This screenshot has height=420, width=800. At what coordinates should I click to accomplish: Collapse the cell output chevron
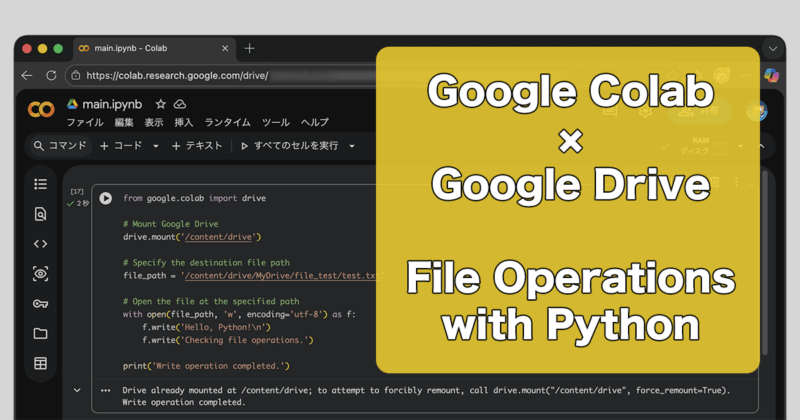coord(77,390)
